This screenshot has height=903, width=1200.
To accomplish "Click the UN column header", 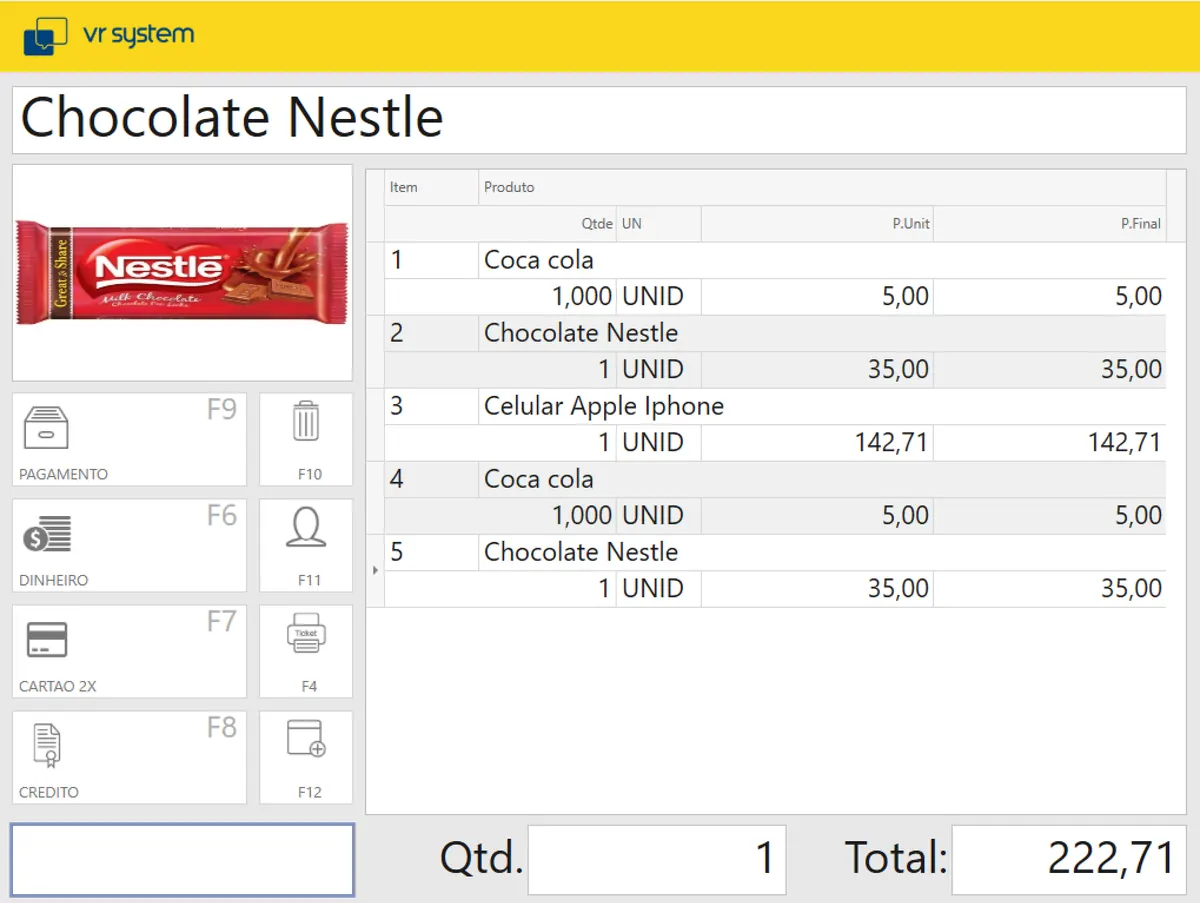I will (x=659, y=224).
